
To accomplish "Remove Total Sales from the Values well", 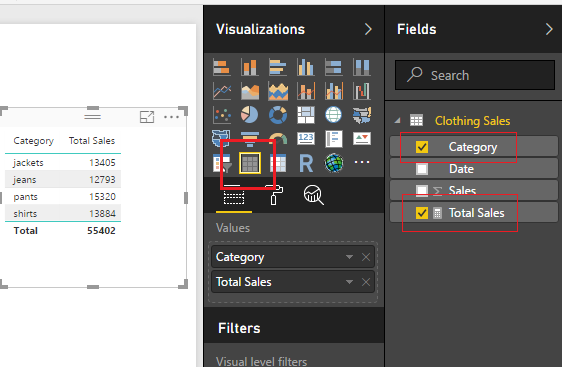I will click(x=366, y=282).
